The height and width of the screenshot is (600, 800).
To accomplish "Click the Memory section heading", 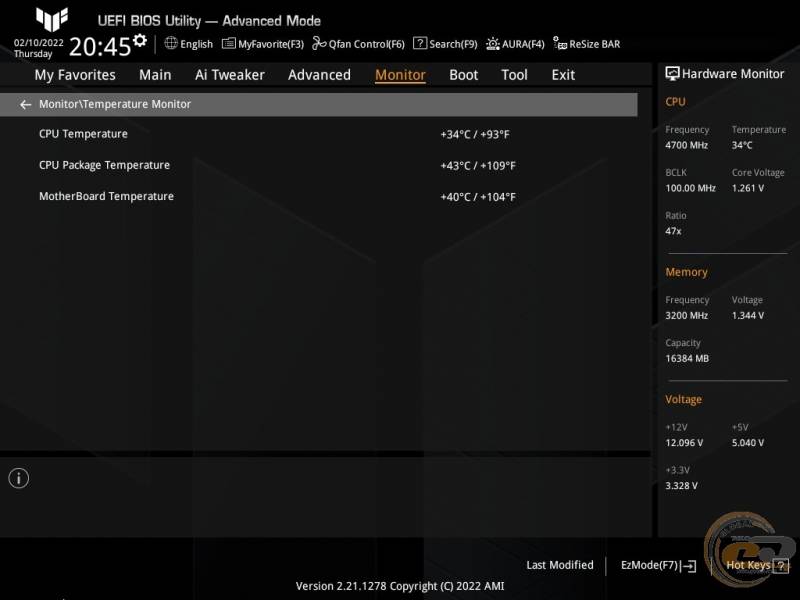I will (x=686, y=272).
